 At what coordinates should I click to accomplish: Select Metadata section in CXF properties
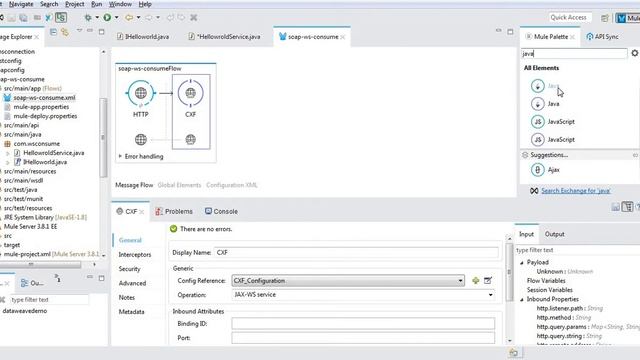(131, 312)
